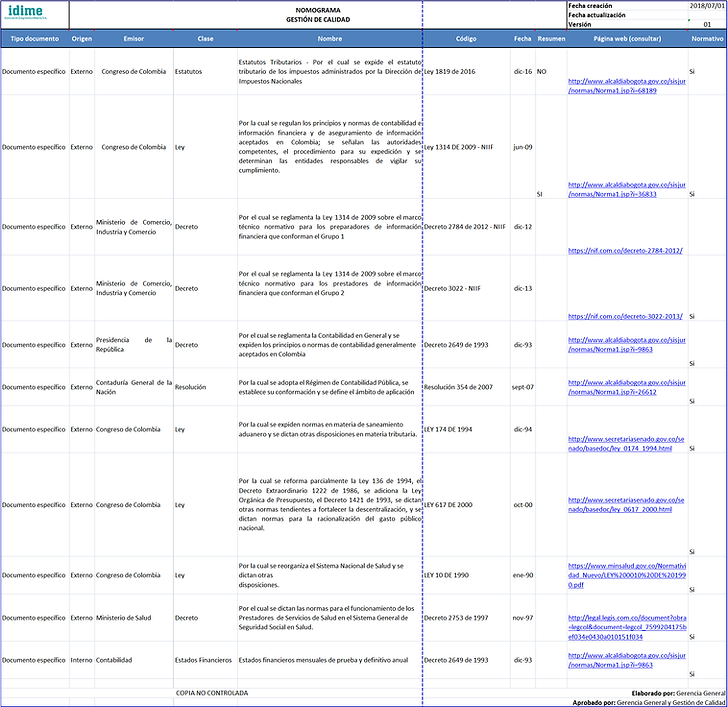Image resolution: width=728 pixels, height=707 pixels.
Task: Open the Norma1.jsp?i=9863 link in the Presidencia row
Action: pyautogui.click(x=627, y=344)
